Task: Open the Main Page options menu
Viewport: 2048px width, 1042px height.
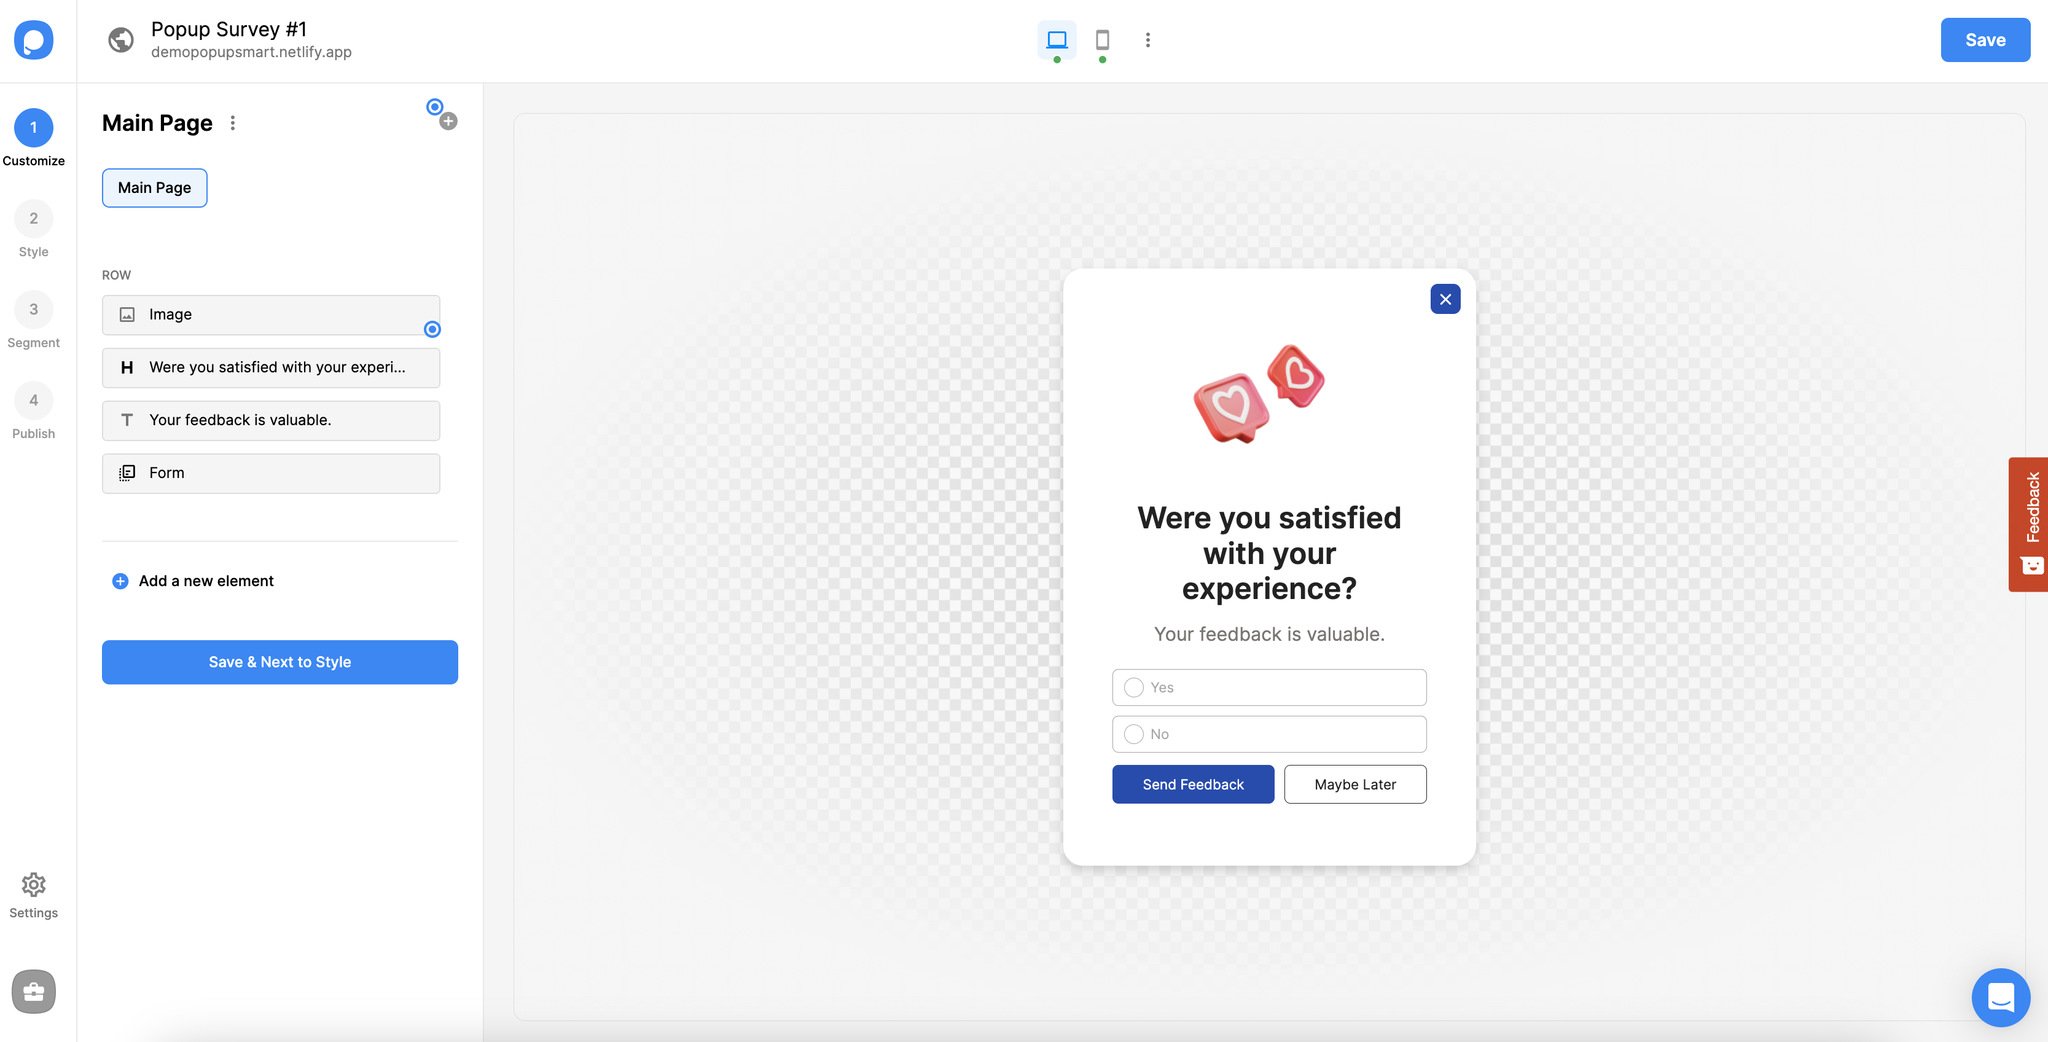Action: (232, 122)
